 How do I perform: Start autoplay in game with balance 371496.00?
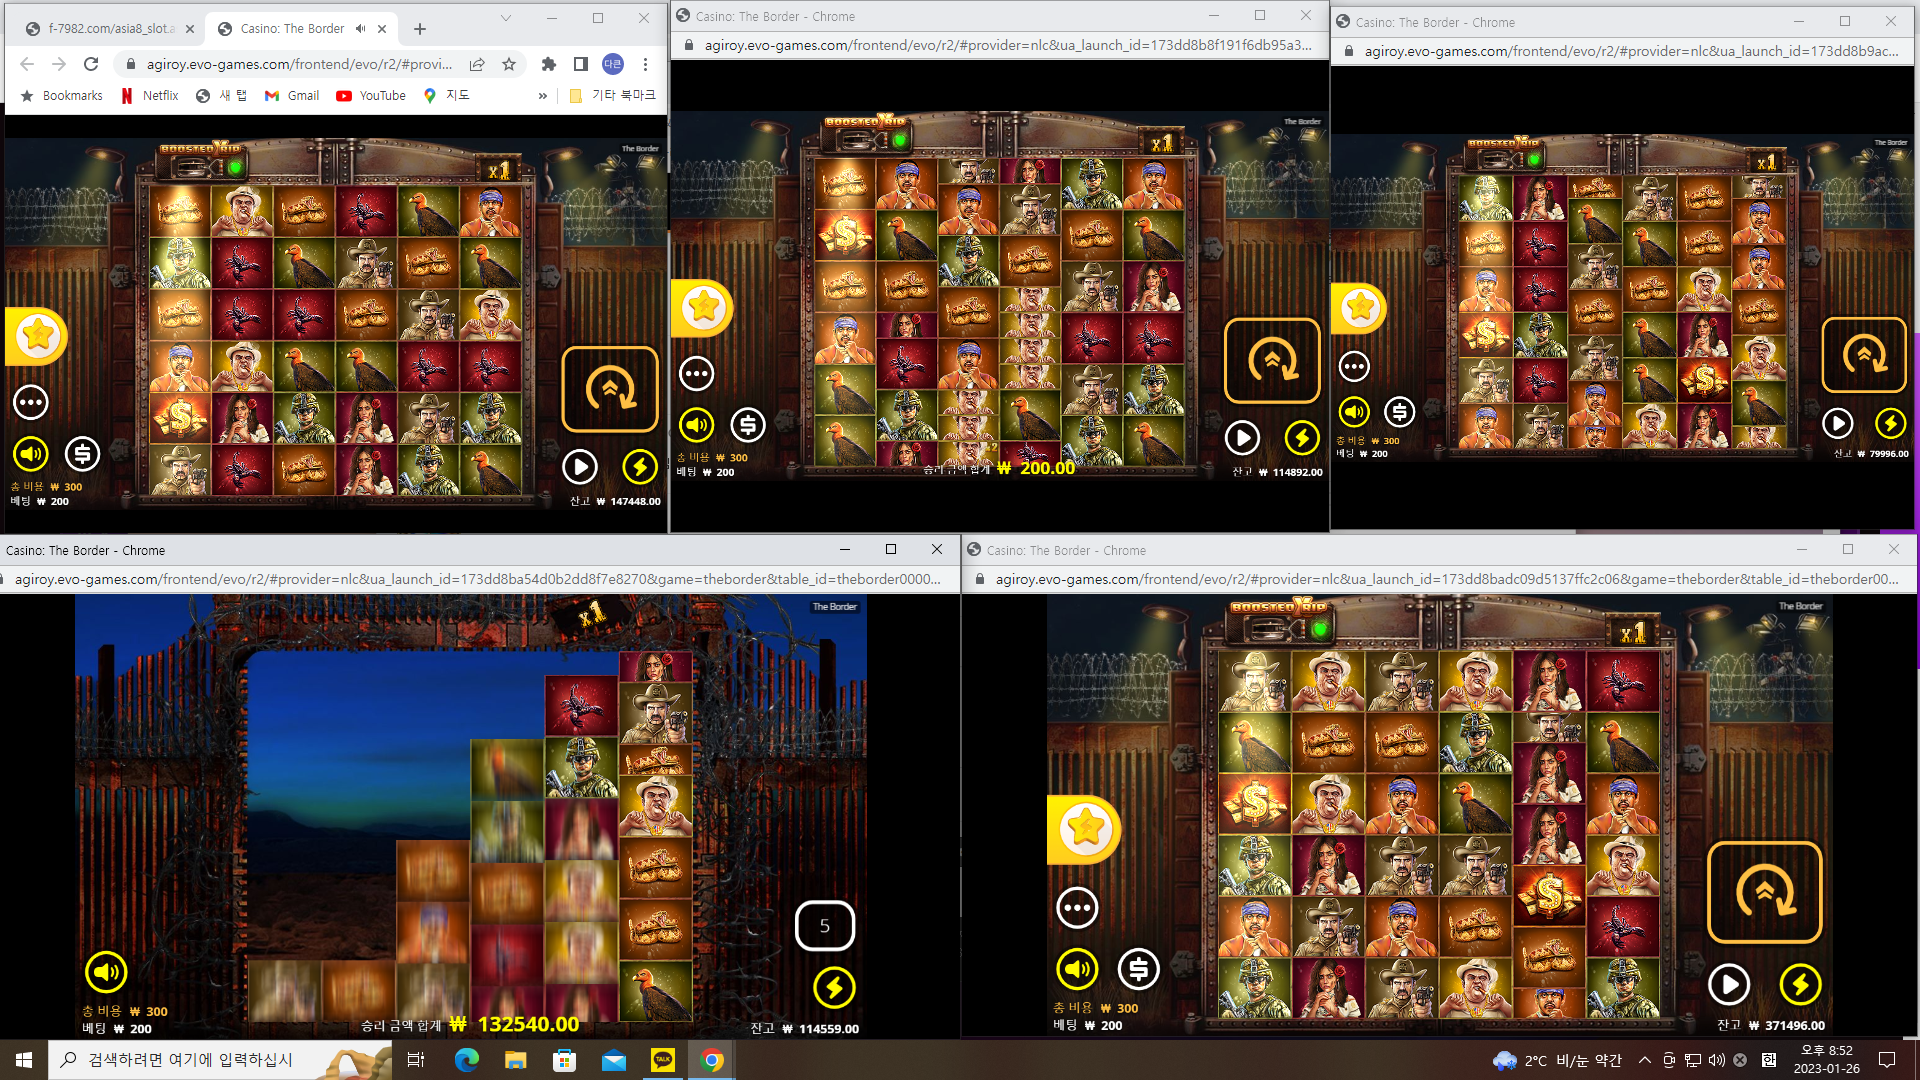coord(1729,984)
